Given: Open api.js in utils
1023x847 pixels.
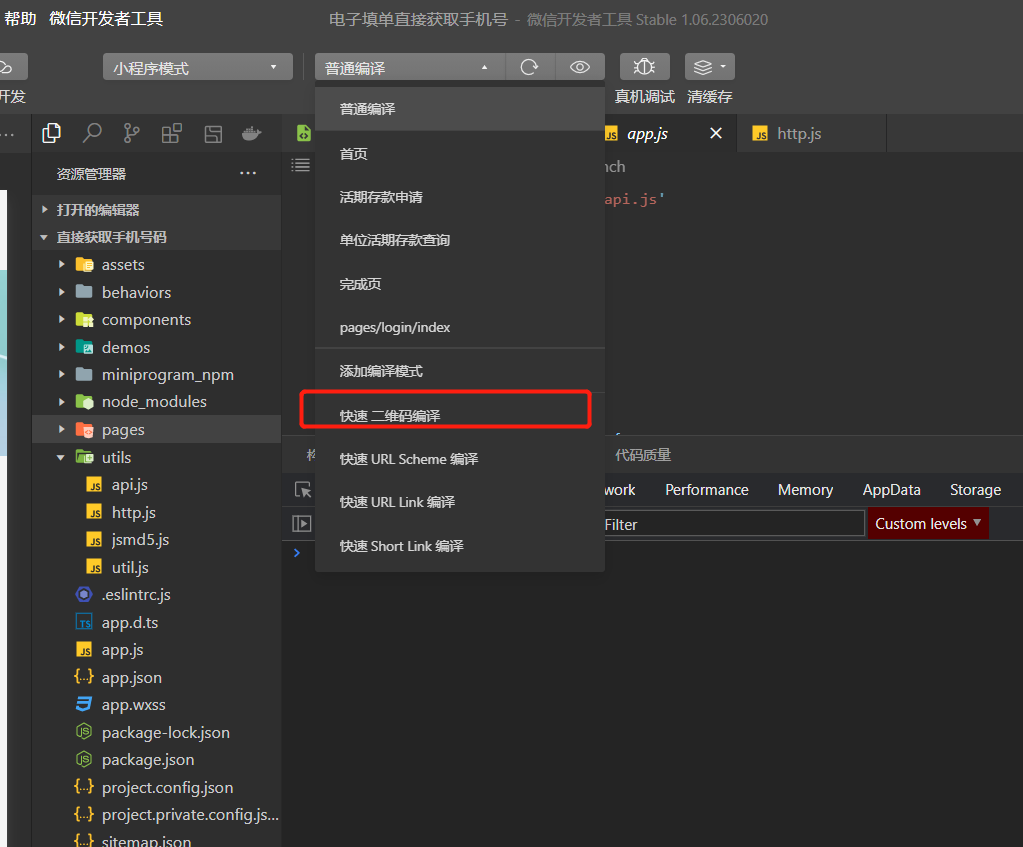Looking at the screenshot, I should 157,485.
